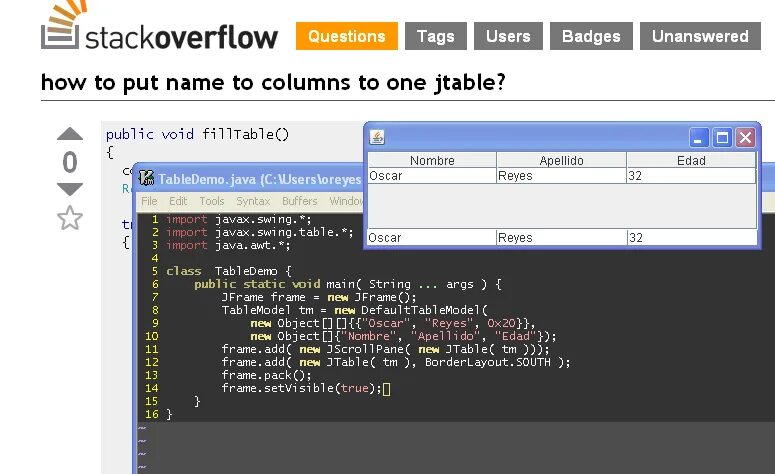Click the Java cup icon in the table window
The height and width of the screenshot is (474, 775).
pyautogui.click(x=377, y=137)
